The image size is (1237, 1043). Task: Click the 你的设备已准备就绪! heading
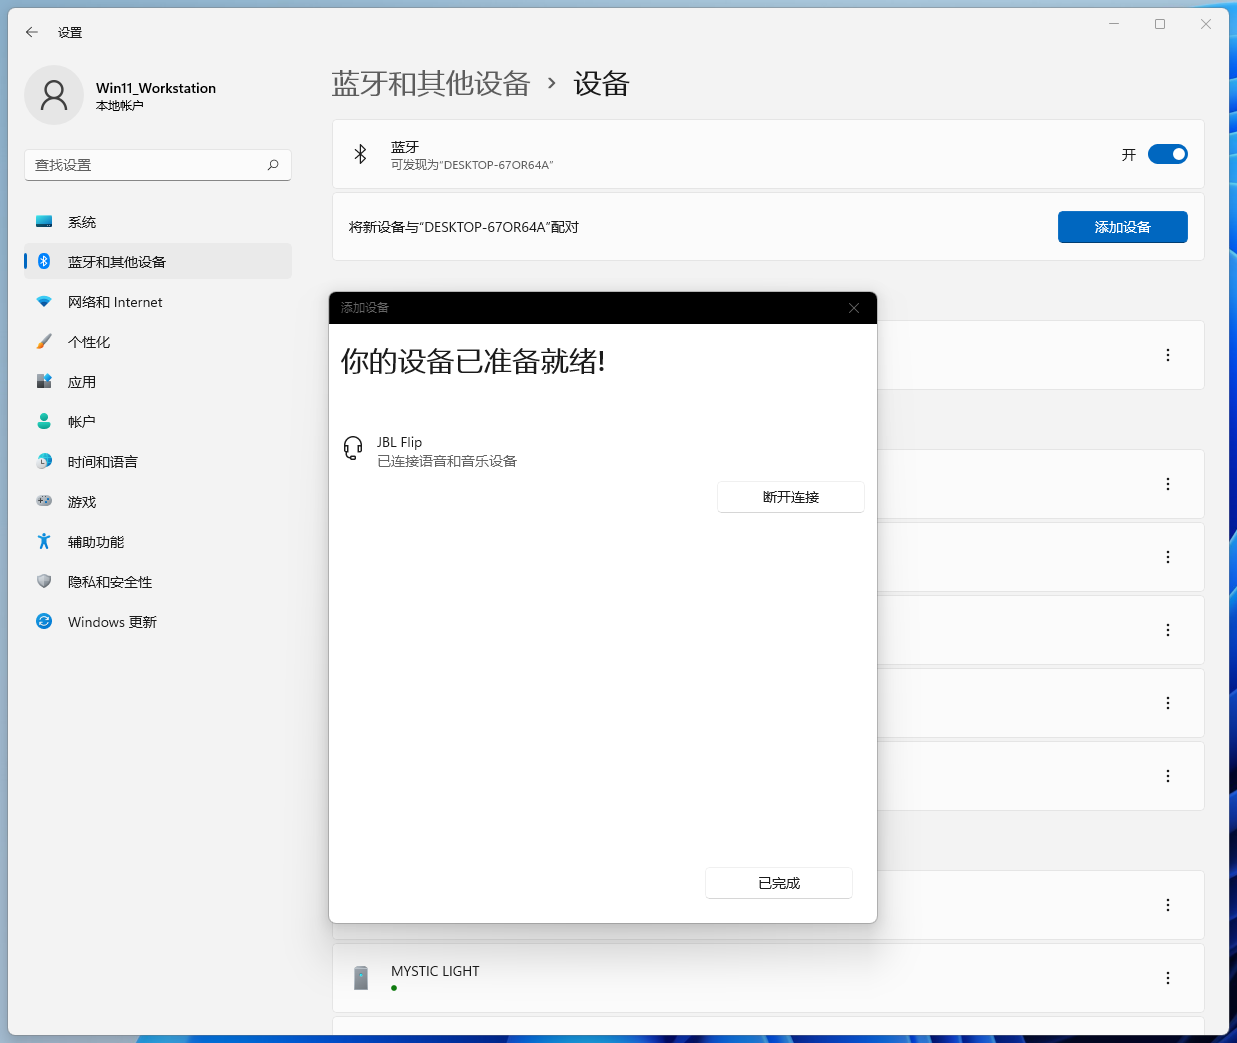point(473,362)
